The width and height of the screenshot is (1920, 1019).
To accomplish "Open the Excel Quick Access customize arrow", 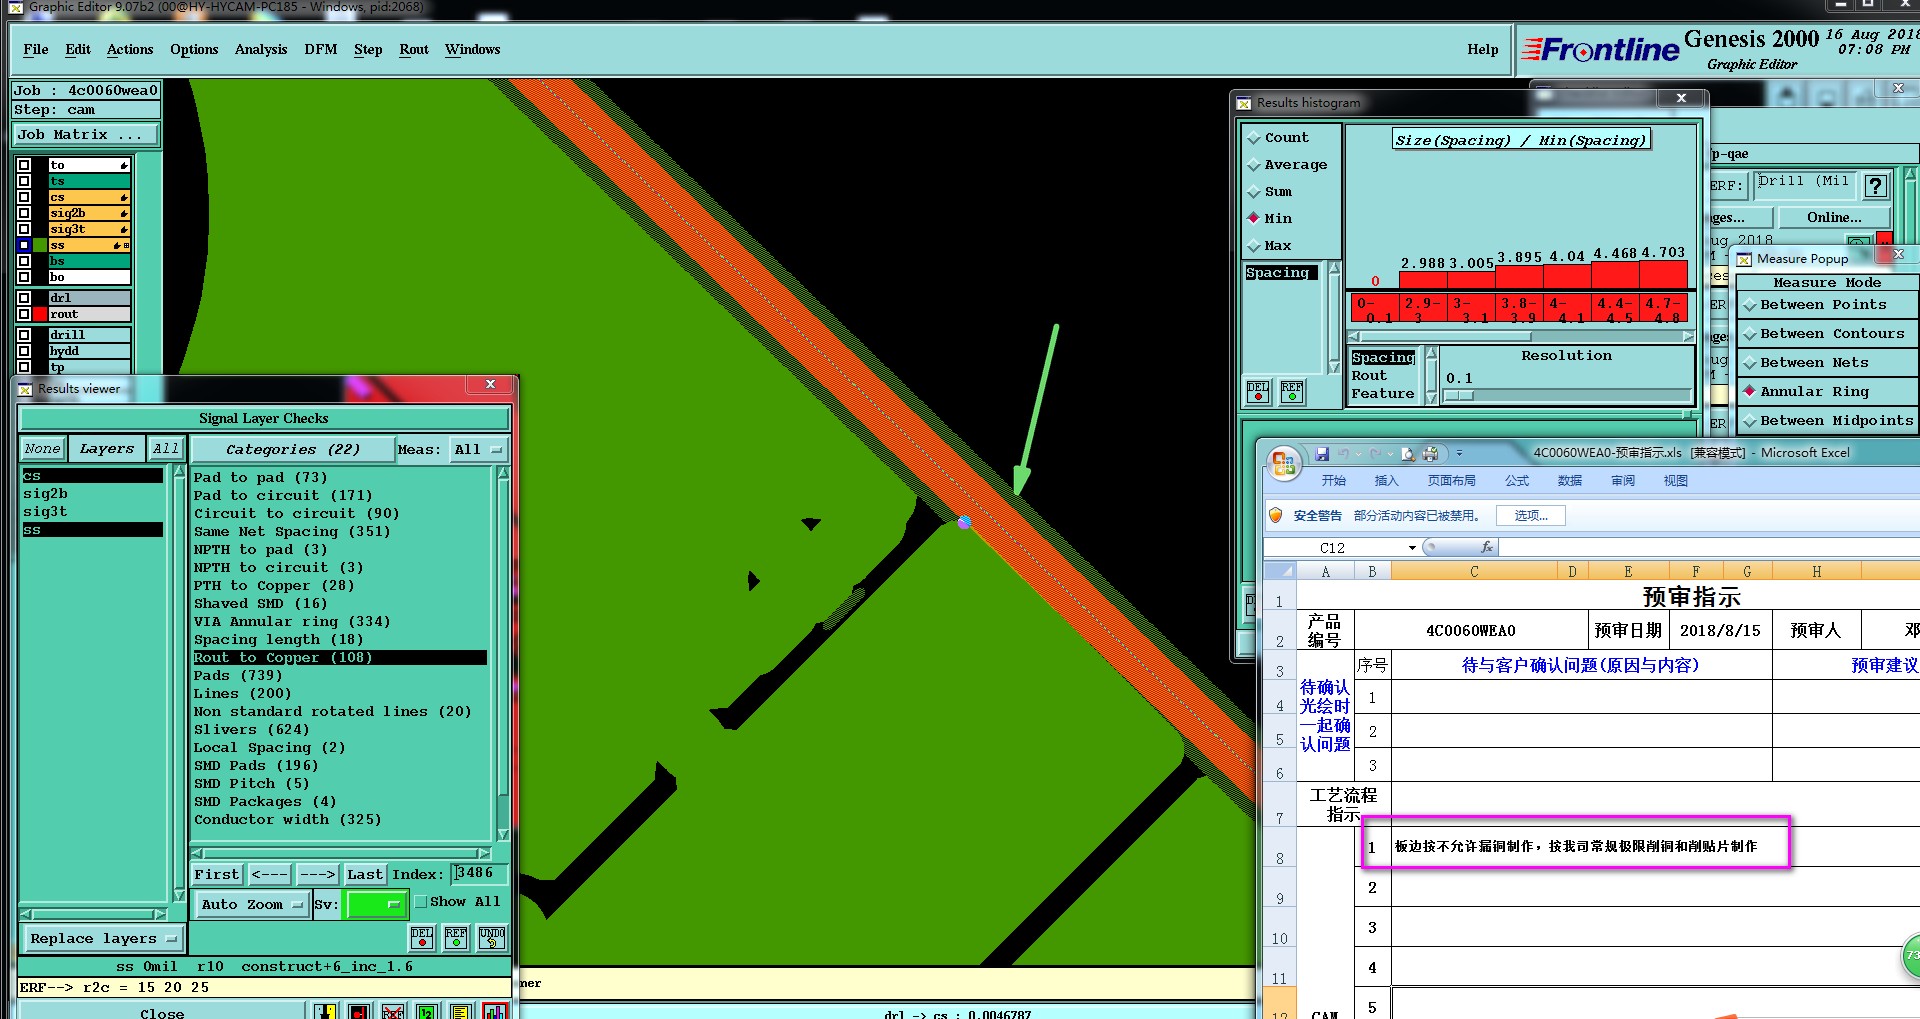I will [1459, 454].
